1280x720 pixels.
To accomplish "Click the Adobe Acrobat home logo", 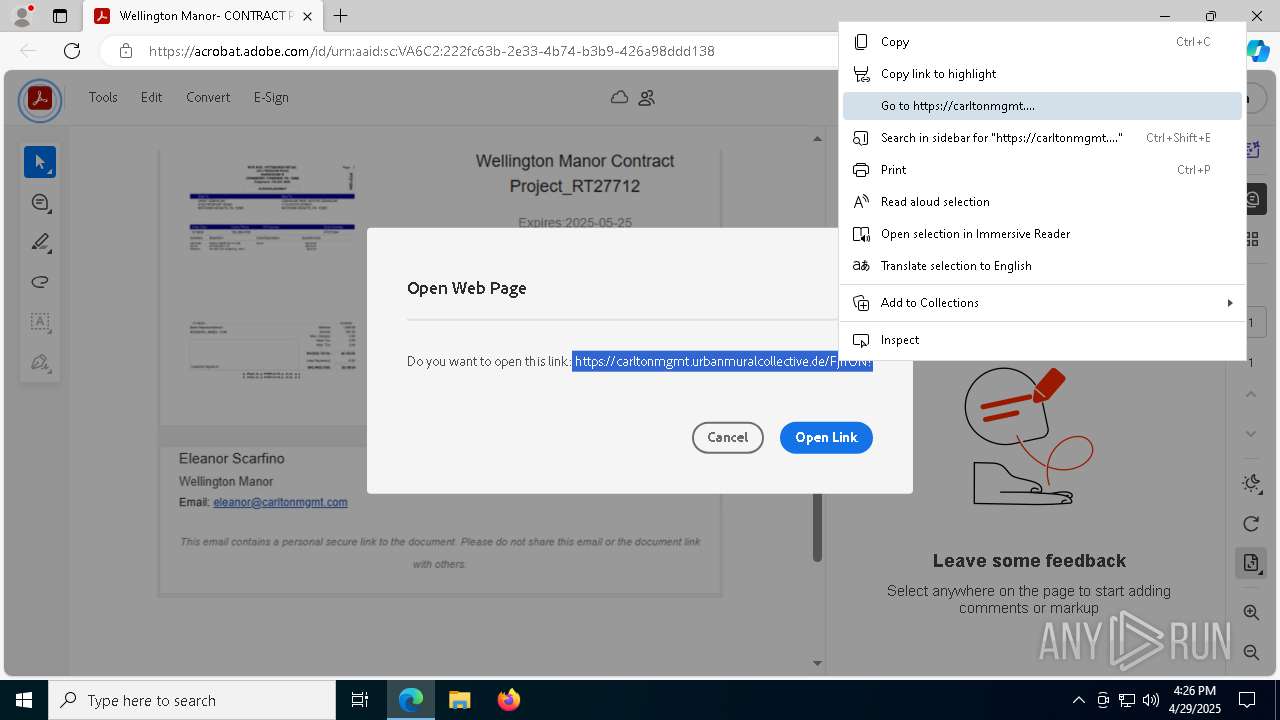I will click(40, 99).
